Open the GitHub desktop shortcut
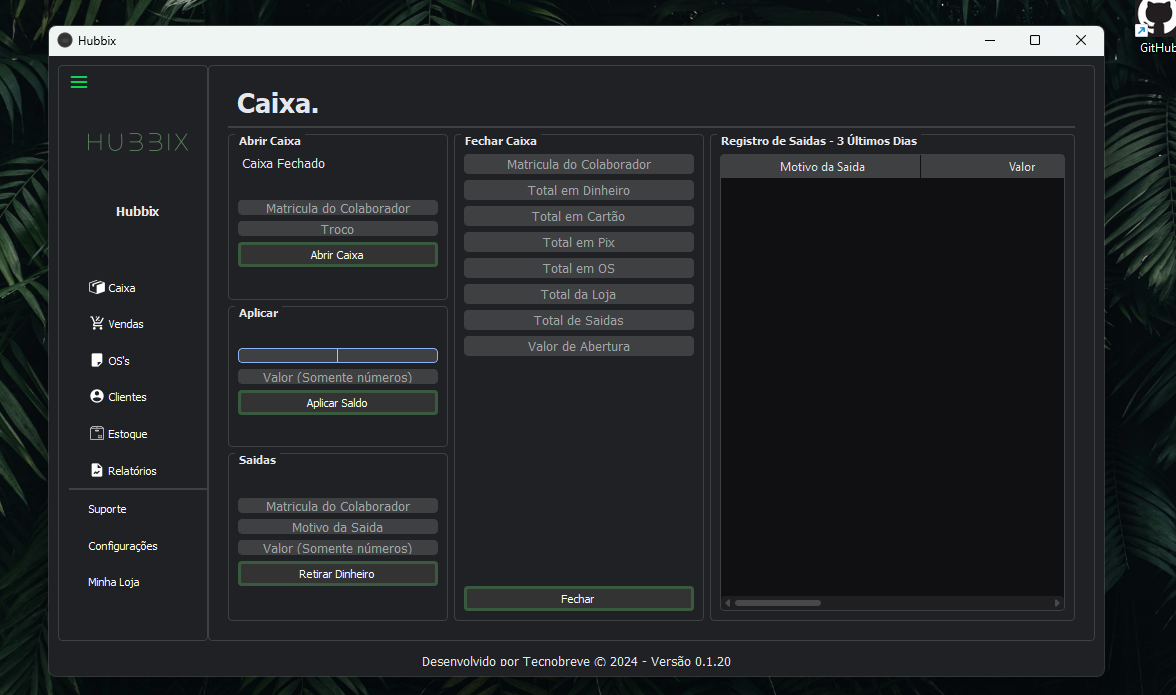The width and height of the screenshot is (1176, 695). 1156,27
